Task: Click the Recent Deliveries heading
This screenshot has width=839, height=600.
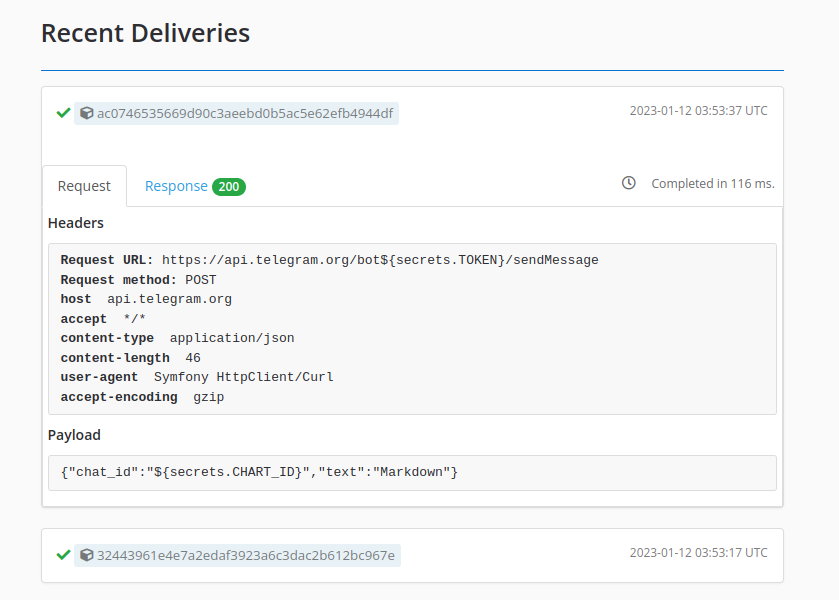Action: tap(145, 33)
